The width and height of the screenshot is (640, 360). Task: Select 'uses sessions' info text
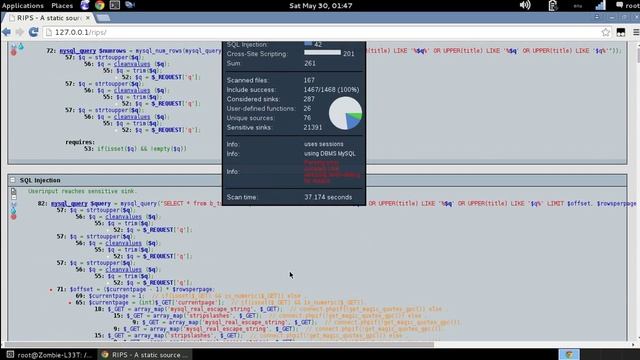[x=324, y=144]
